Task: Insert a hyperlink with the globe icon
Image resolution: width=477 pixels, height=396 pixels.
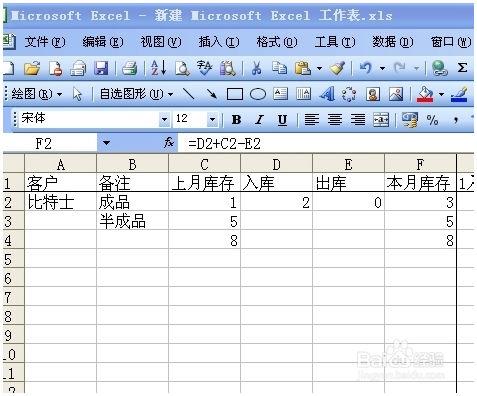Action: pyautogui.click(x=439, y=68)
